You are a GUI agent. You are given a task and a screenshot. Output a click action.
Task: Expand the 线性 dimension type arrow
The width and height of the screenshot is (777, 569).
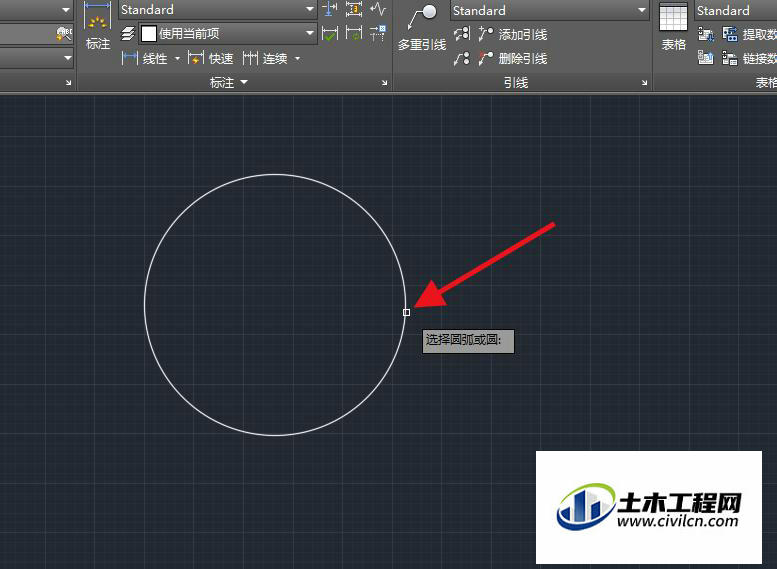click(177, 58)
